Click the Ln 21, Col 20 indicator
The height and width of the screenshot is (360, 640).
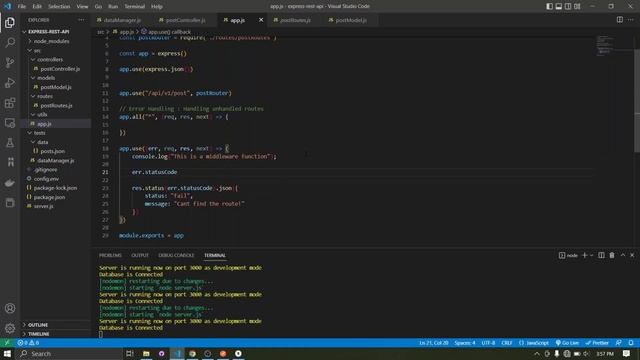pyautogui.click(x=433, y=343)
